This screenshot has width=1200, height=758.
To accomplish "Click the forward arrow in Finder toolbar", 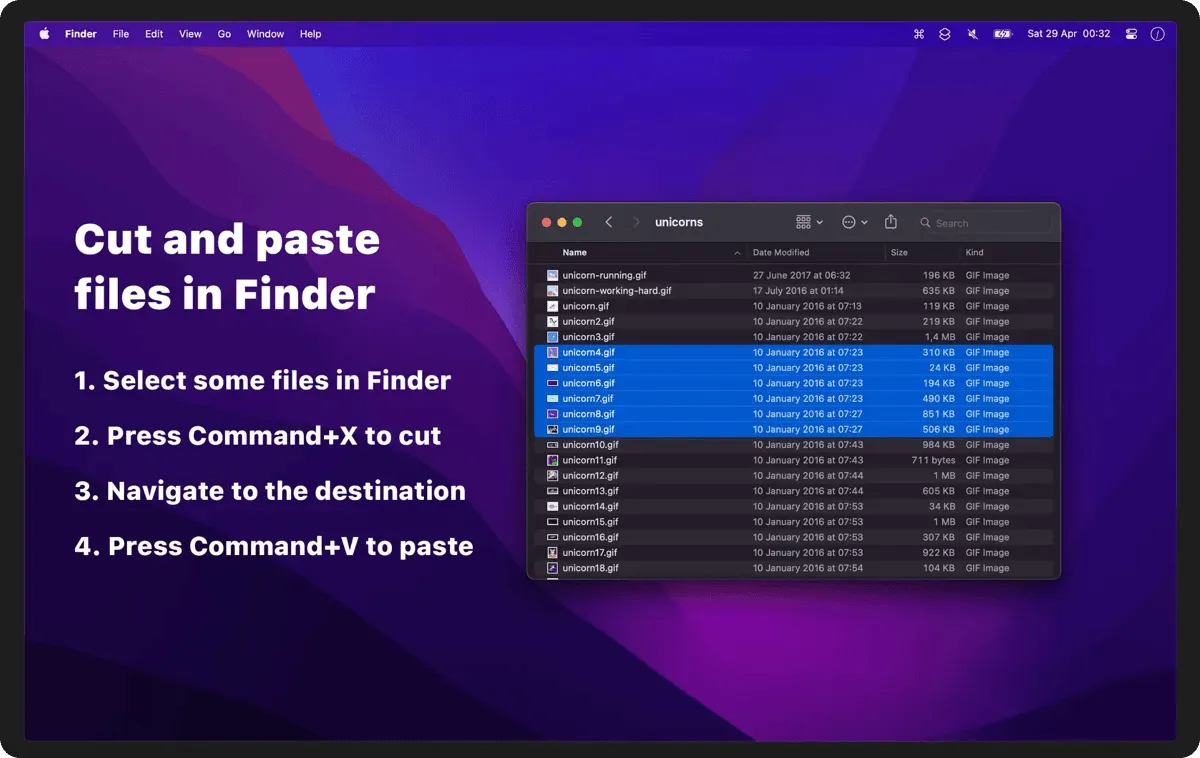I will (x=636, y=222).
